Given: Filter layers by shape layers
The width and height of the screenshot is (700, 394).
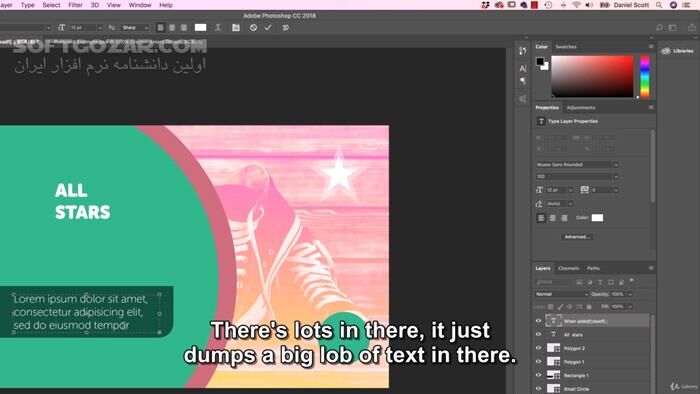Looking at the screenshot, I should [x=611, y=282].
